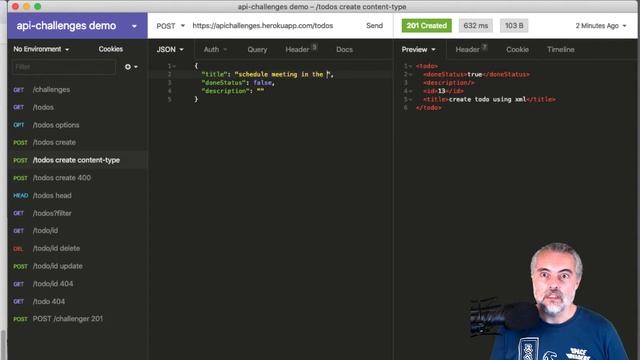640x360 pixels.
Task: Select the GET /todo 404 request
Action: [78, 301]
